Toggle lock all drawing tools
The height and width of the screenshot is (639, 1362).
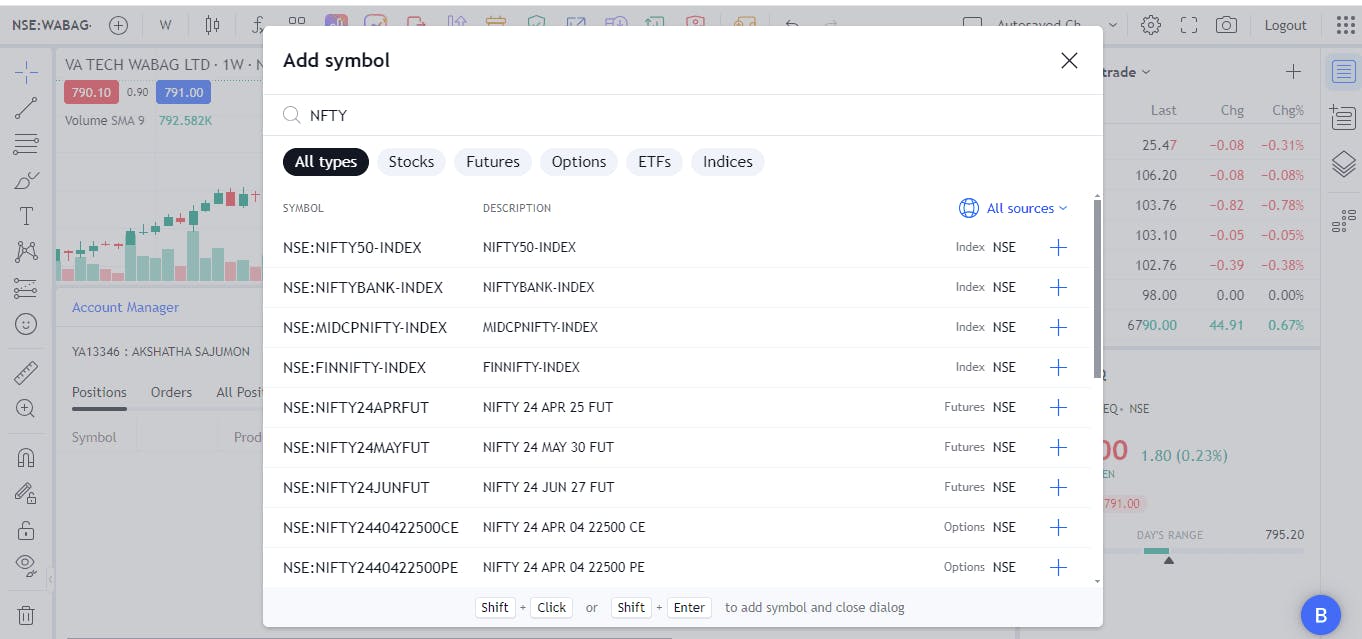point(27,529)
